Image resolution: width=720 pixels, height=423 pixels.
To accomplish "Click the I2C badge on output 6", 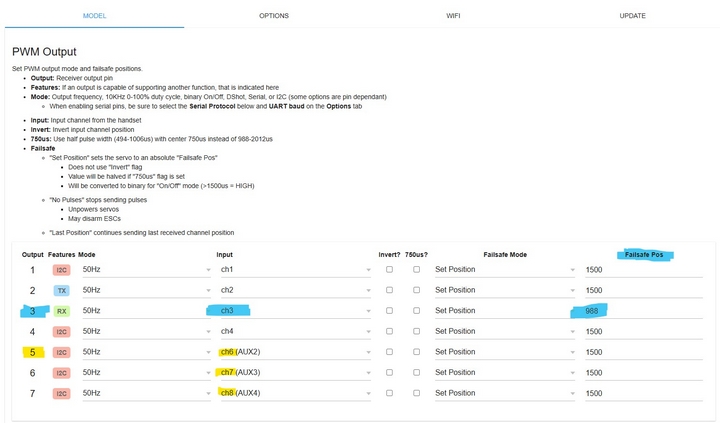I will pos(61,373).
